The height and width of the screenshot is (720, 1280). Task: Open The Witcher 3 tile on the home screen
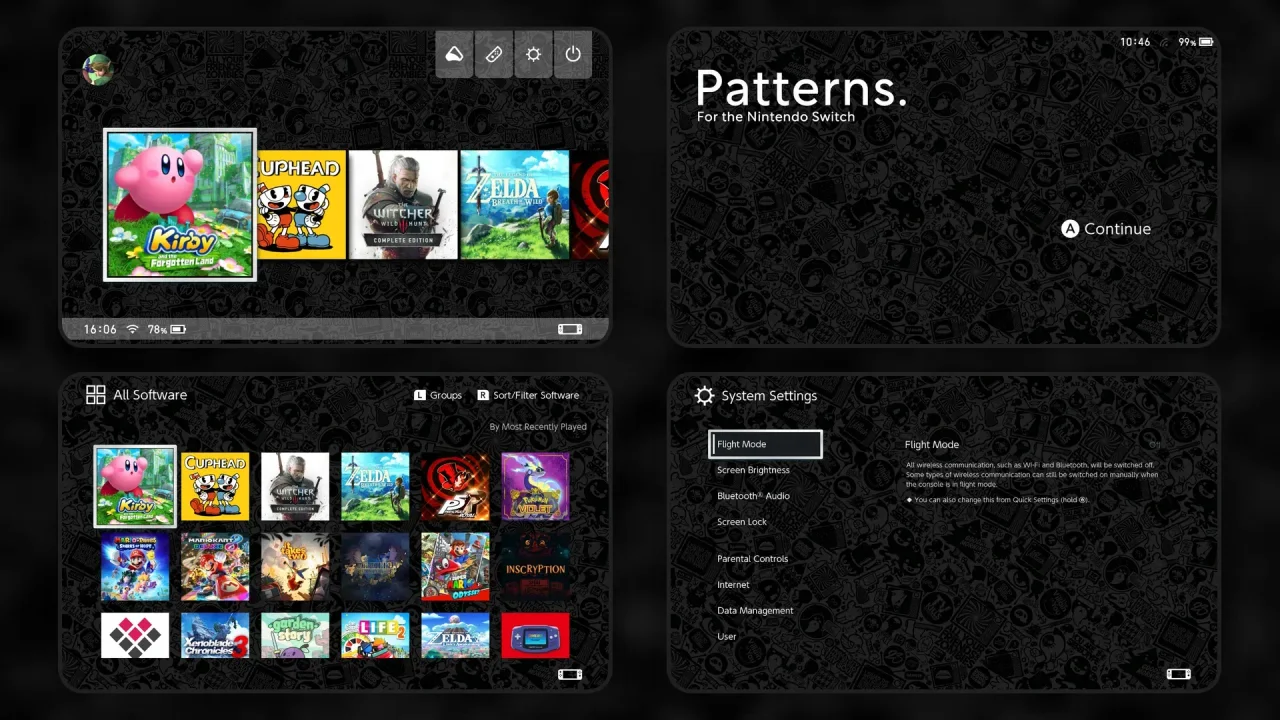[x=403, y=205]
